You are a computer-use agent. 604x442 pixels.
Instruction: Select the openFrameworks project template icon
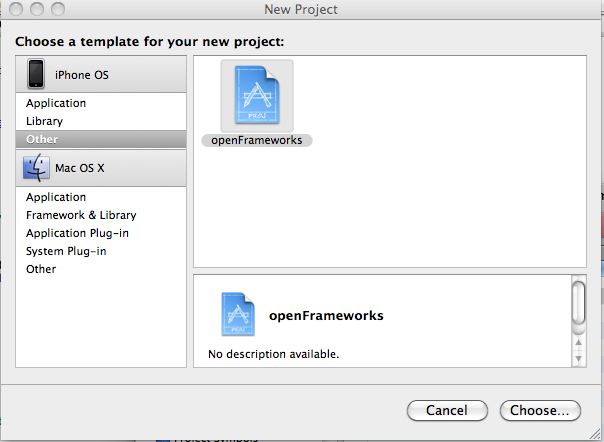(257, 96)
